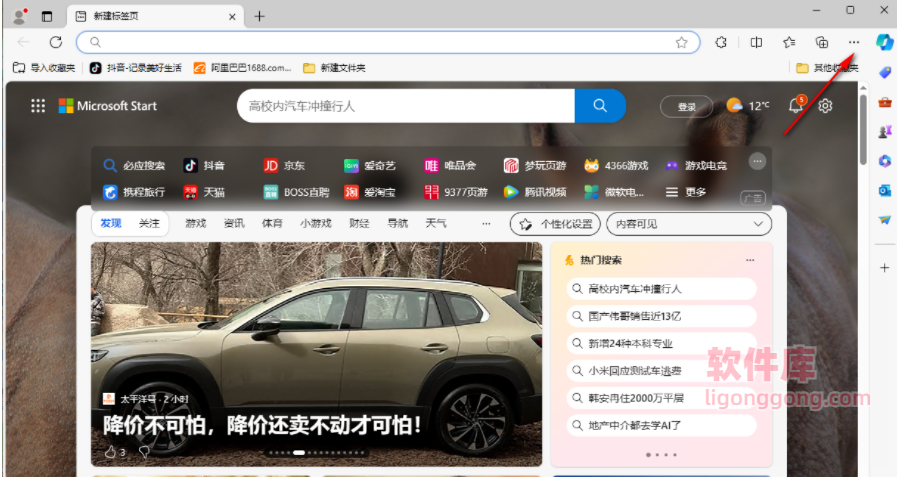Open page settings gear icon
This screenshot has width=897, height=477.
(825, 106)
